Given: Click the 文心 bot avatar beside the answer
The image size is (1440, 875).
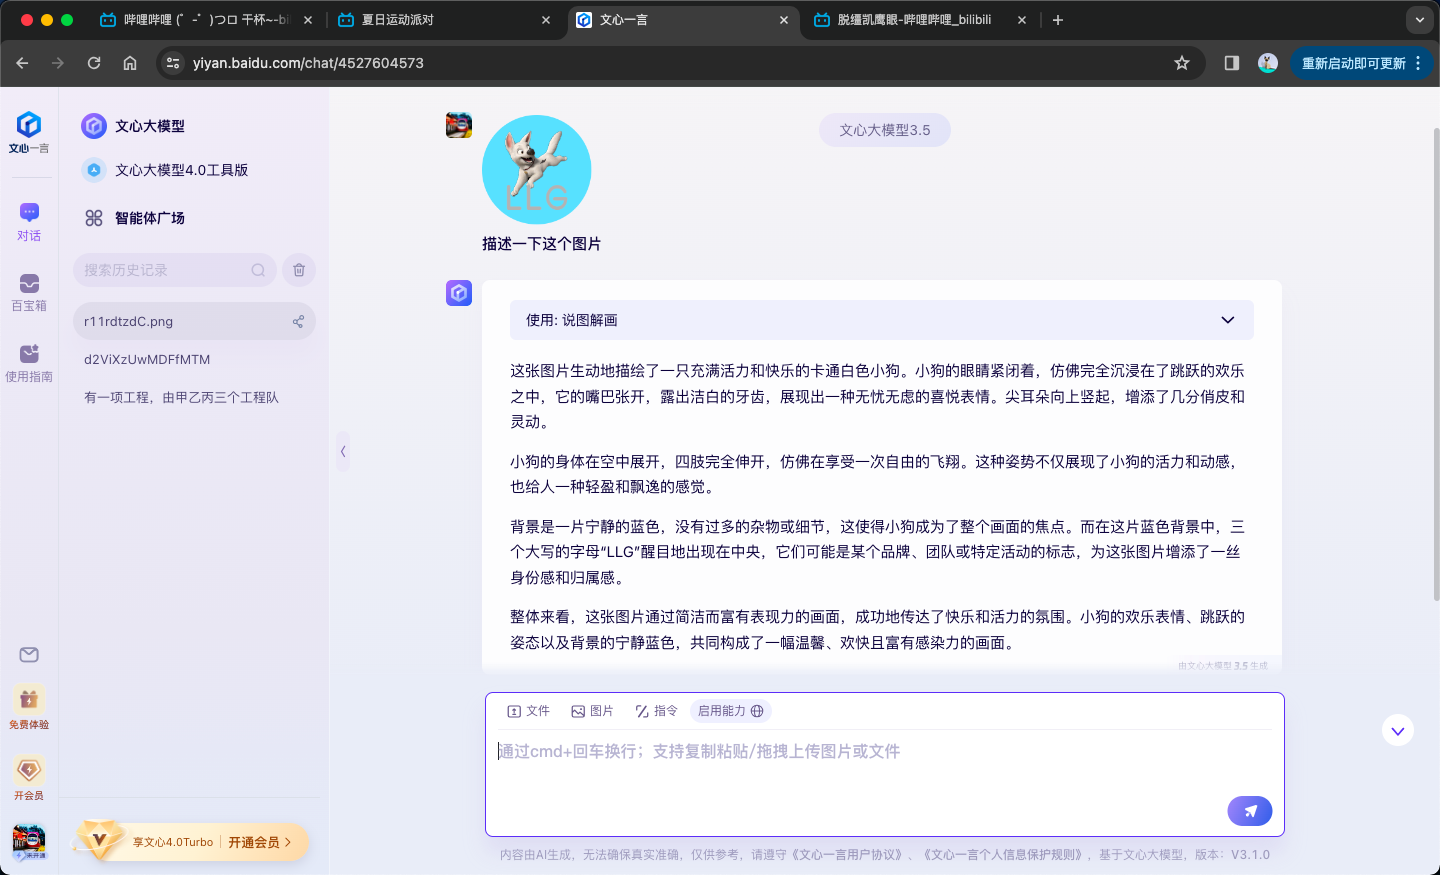Looking at the screenshot, I should (x=459, y=293).
